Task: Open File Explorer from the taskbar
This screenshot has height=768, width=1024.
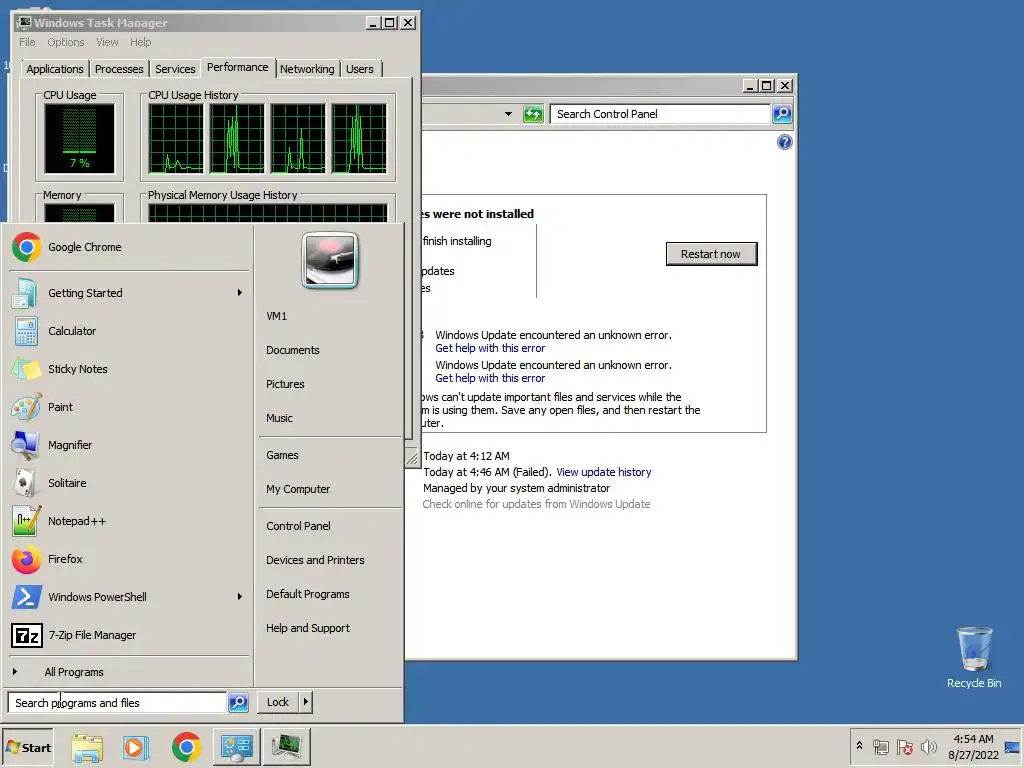Action: (x=87, y=747)
